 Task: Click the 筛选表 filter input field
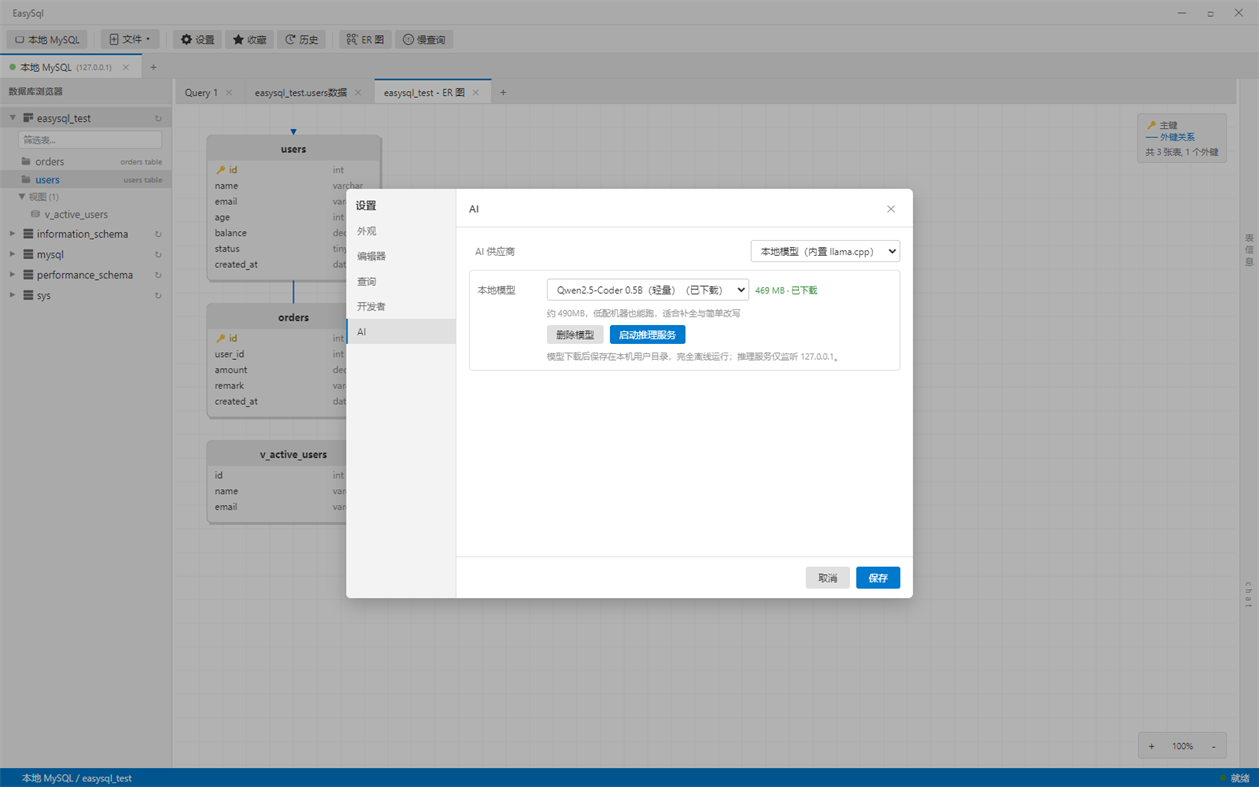click(90, 140)
